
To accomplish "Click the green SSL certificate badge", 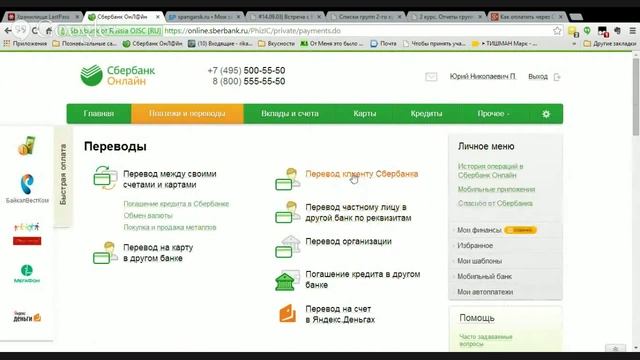I will [111, 31].
